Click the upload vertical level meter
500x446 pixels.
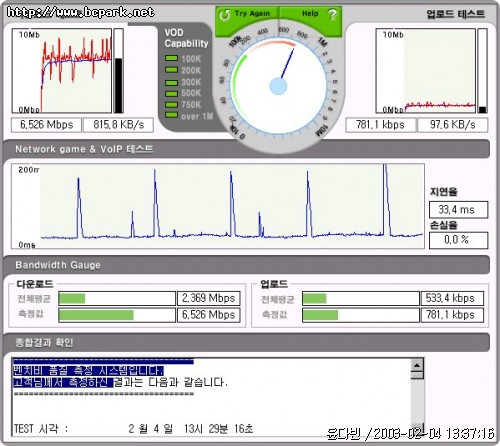coord(482,71)
